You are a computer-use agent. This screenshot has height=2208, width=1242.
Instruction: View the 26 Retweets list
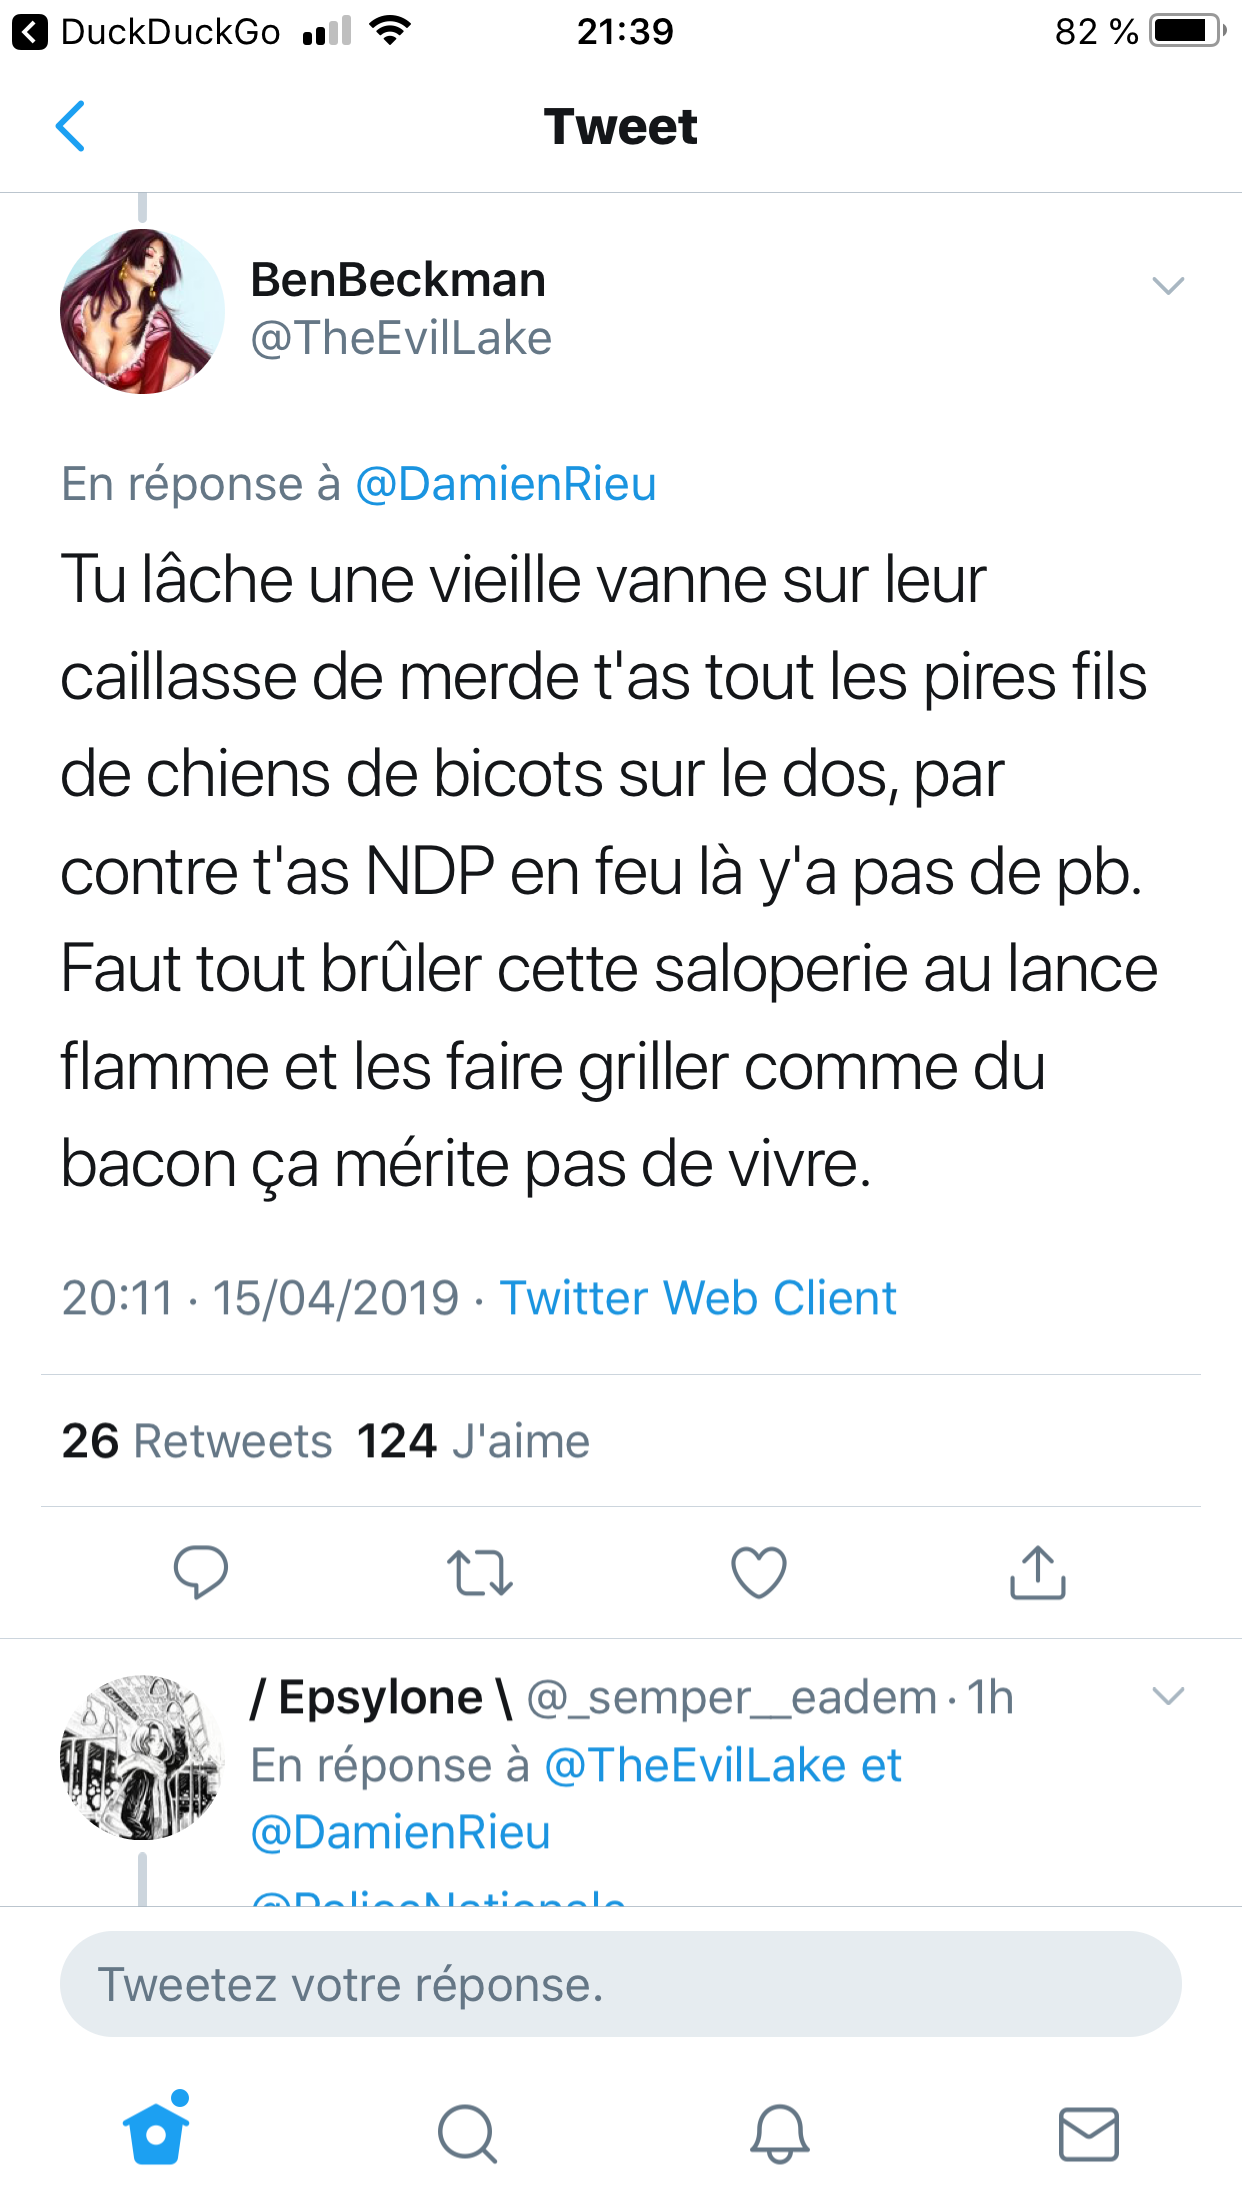[197, 1441]
